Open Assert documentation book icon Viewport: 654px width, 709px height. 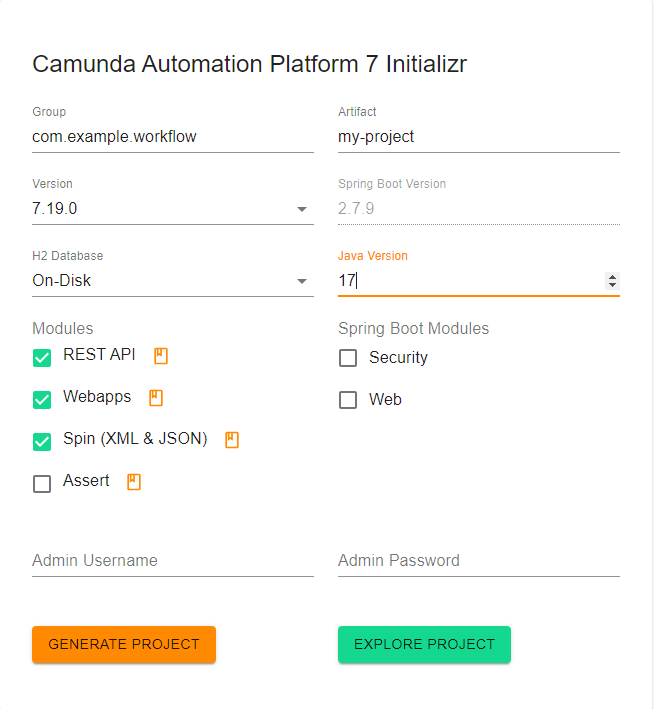tap(134, 481)
